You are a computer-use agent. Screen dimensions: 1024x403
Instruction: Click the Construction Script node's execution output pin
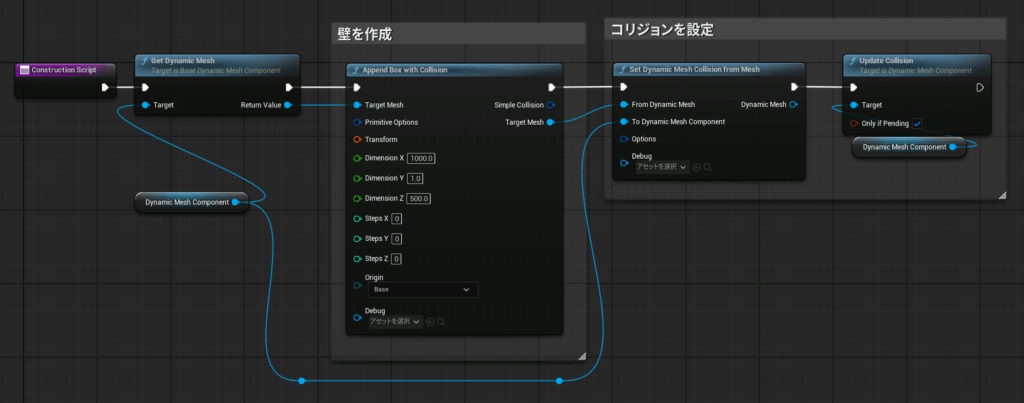tap(105, 87)
